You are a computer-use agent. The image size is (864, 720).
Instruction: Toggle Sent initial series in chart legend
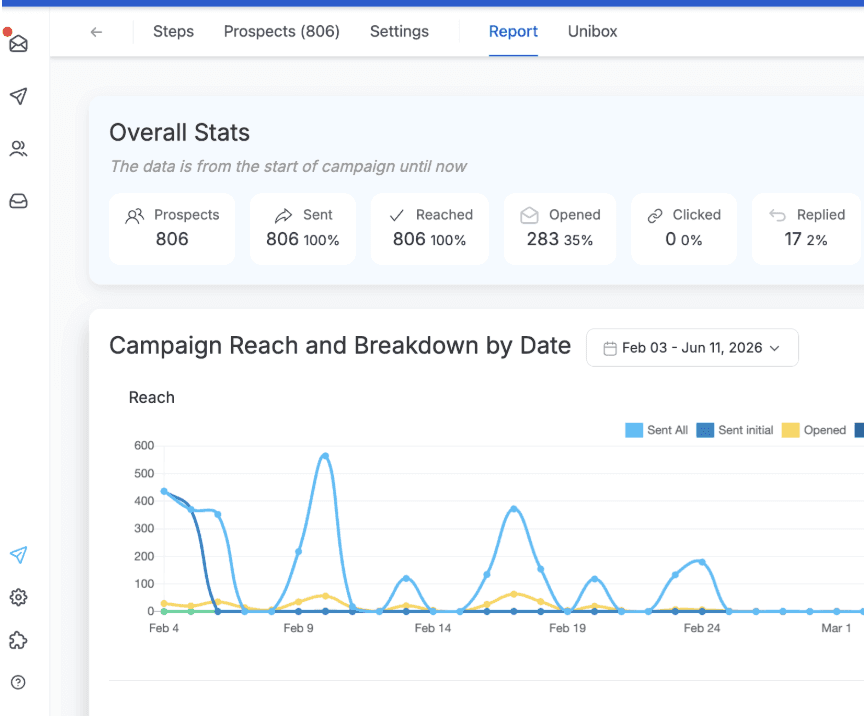tap(735, 430)
